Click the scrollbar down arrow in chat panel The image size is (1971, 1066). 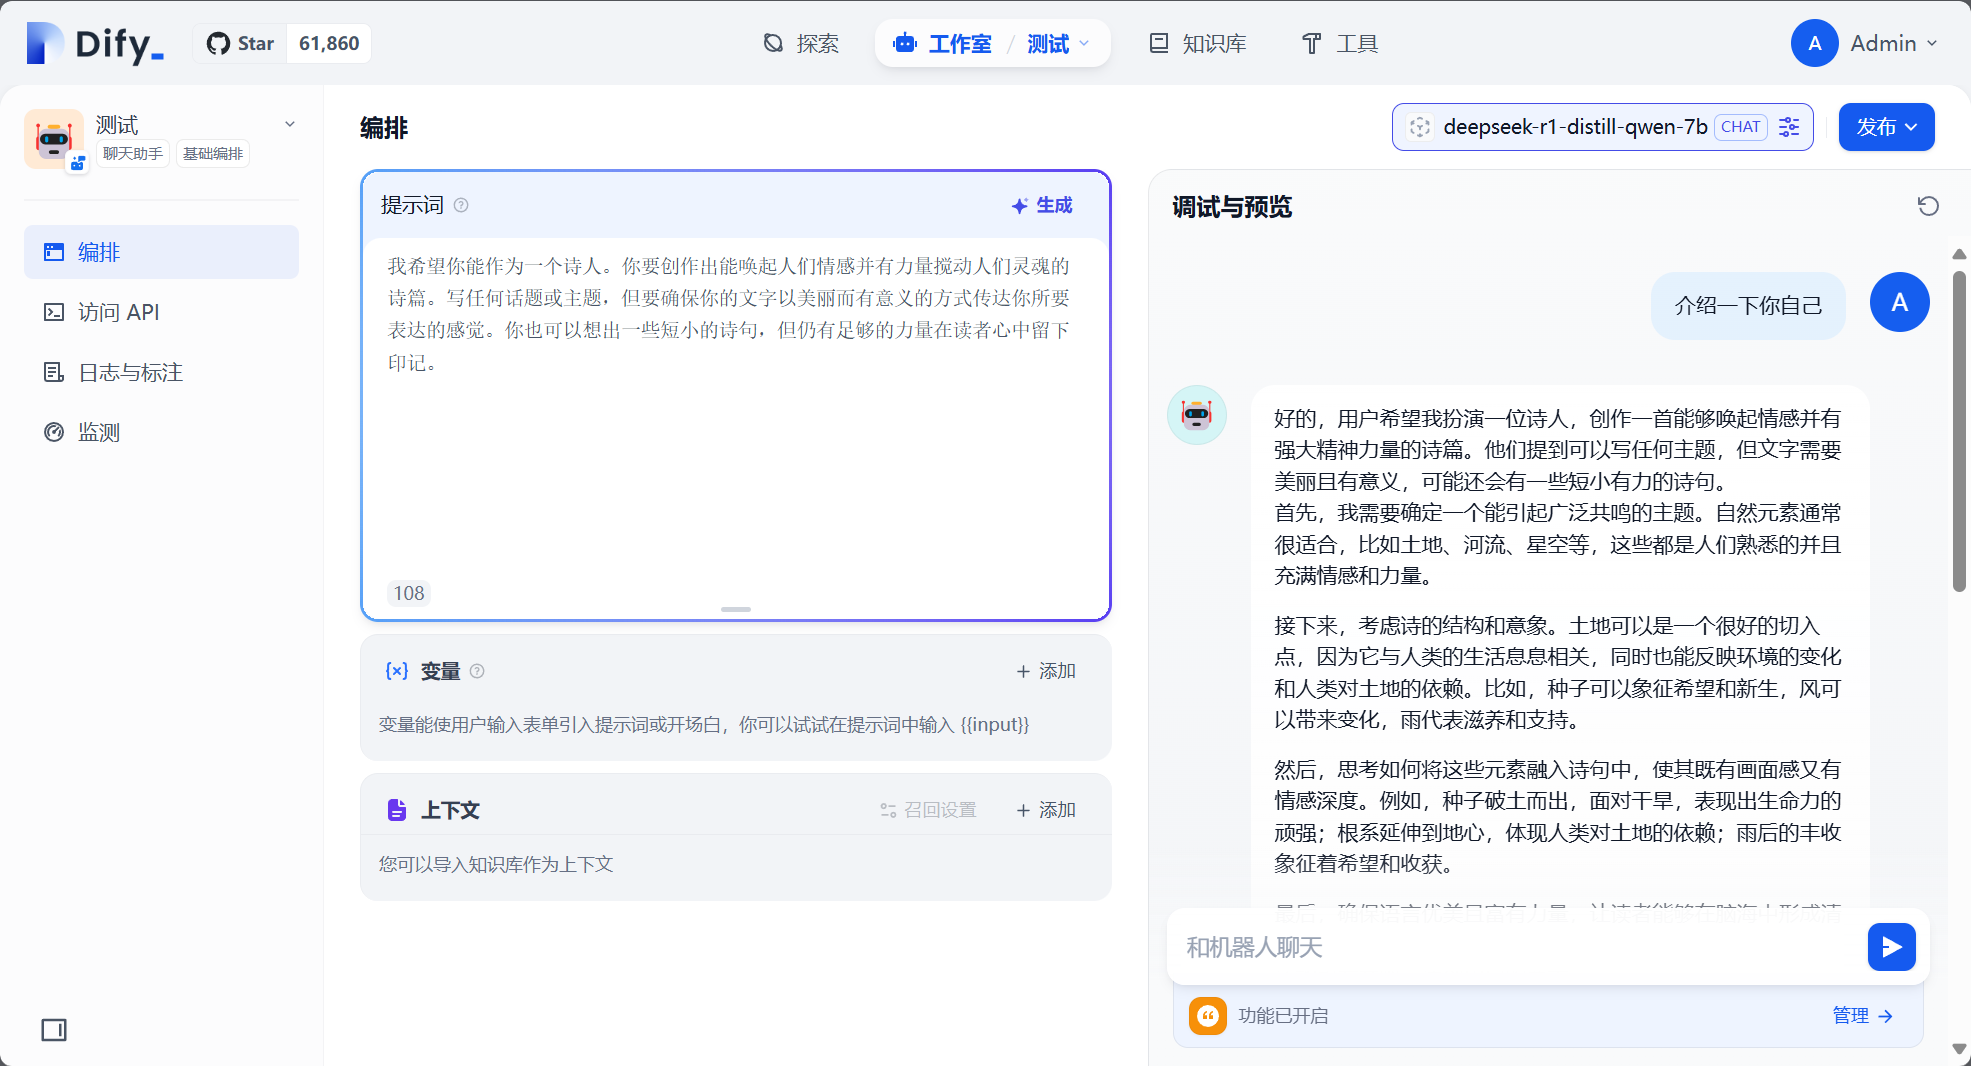point(1960,1049)
